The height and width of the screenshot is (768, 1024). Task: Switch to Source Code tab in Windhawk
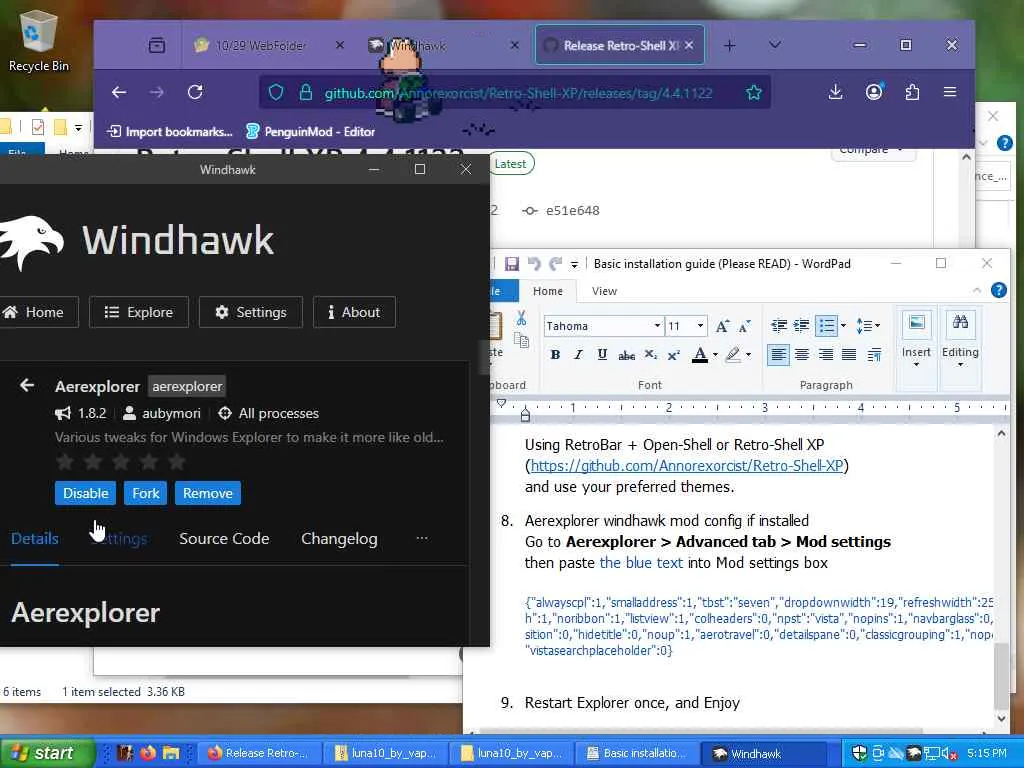click(x=224, y=538)
